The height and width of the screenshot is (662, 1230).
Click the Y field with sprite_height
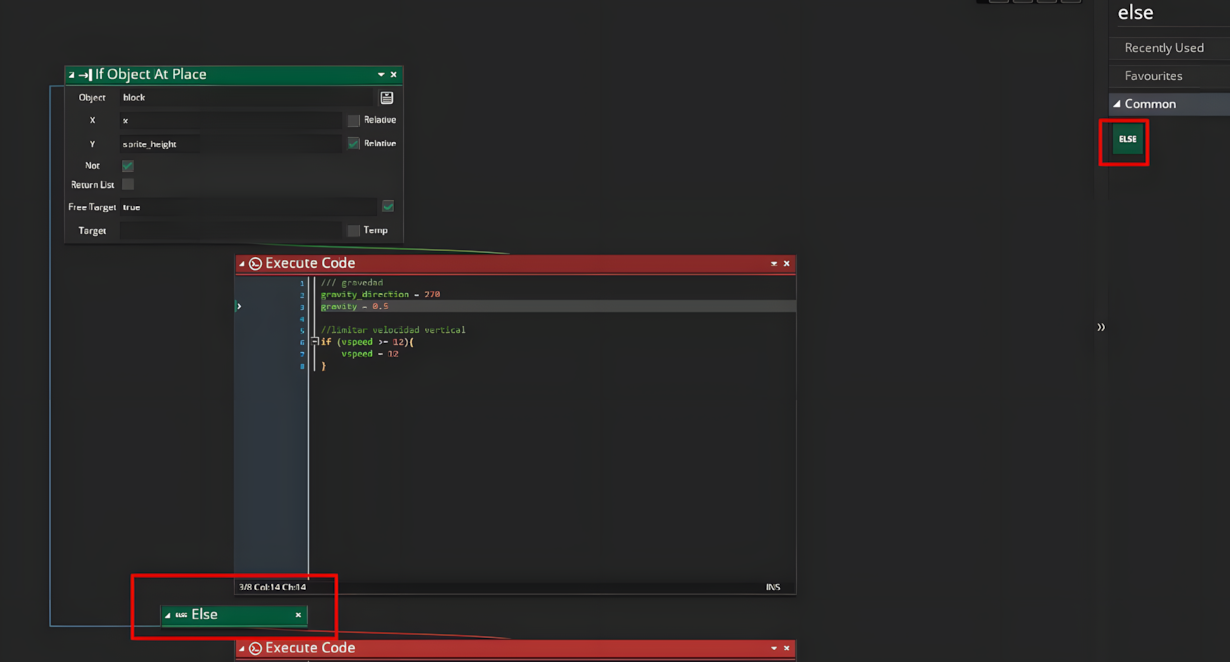pos(231,144)
